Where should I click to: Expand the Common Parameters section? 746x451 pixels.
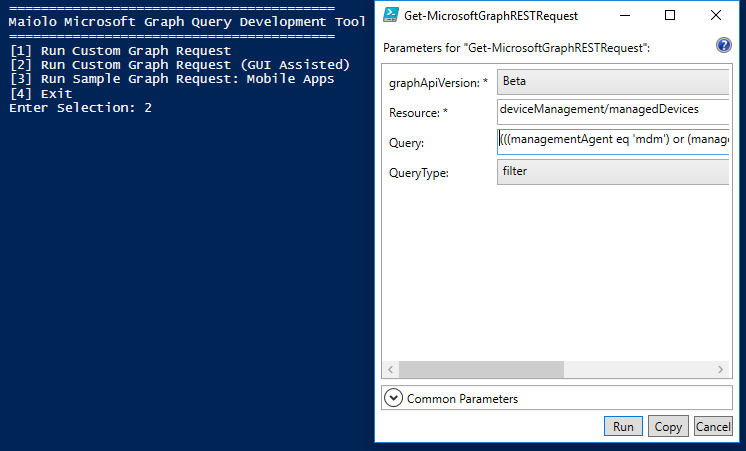(x=393, y=398)
